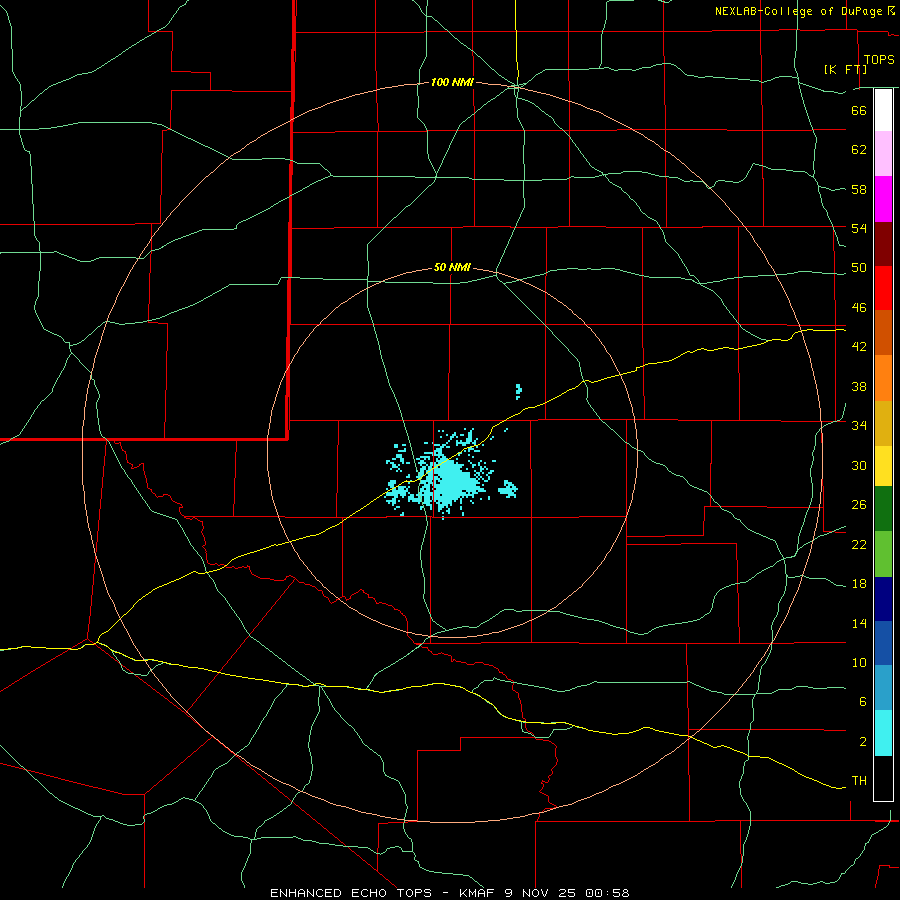Viewport: 900px width, 900px height.
Task: Click the 18 legend scale value
Action: pos(859,584)
